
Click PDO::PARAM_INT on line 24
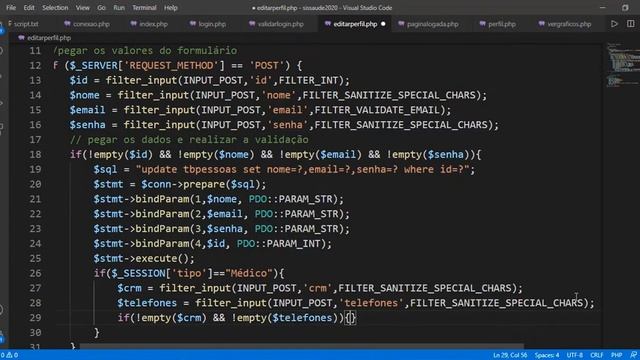point(279,244)
